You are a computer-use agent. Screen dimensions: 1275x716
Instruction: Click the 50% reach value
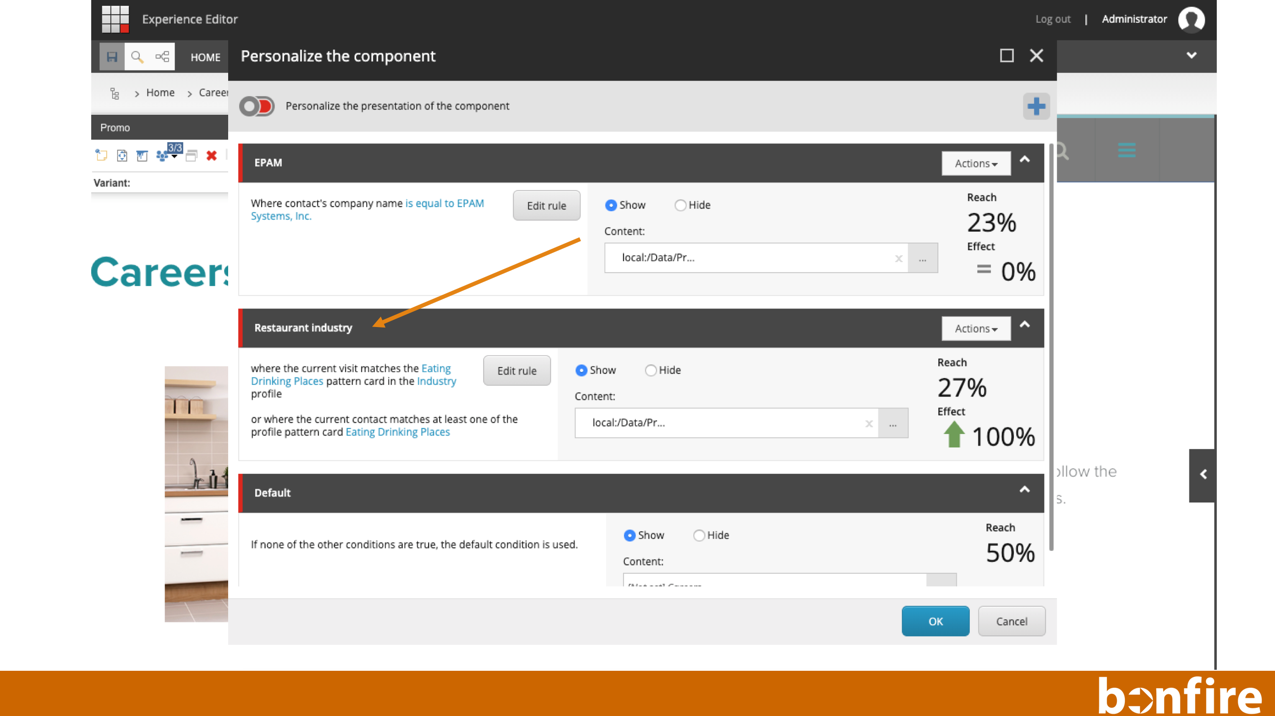[1010, 553]
